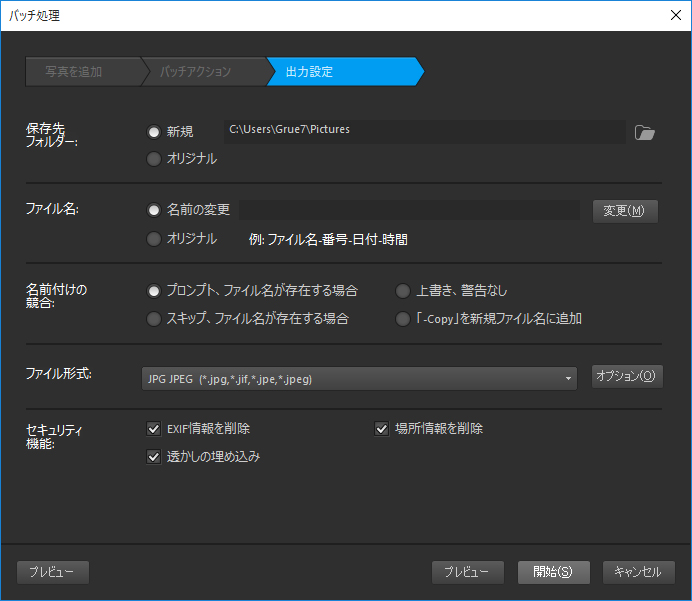This screenshot has width=692, height=601.
Task: Choose「-Copy」を新規ファイル名に追加 option
Action: point(402,319)
